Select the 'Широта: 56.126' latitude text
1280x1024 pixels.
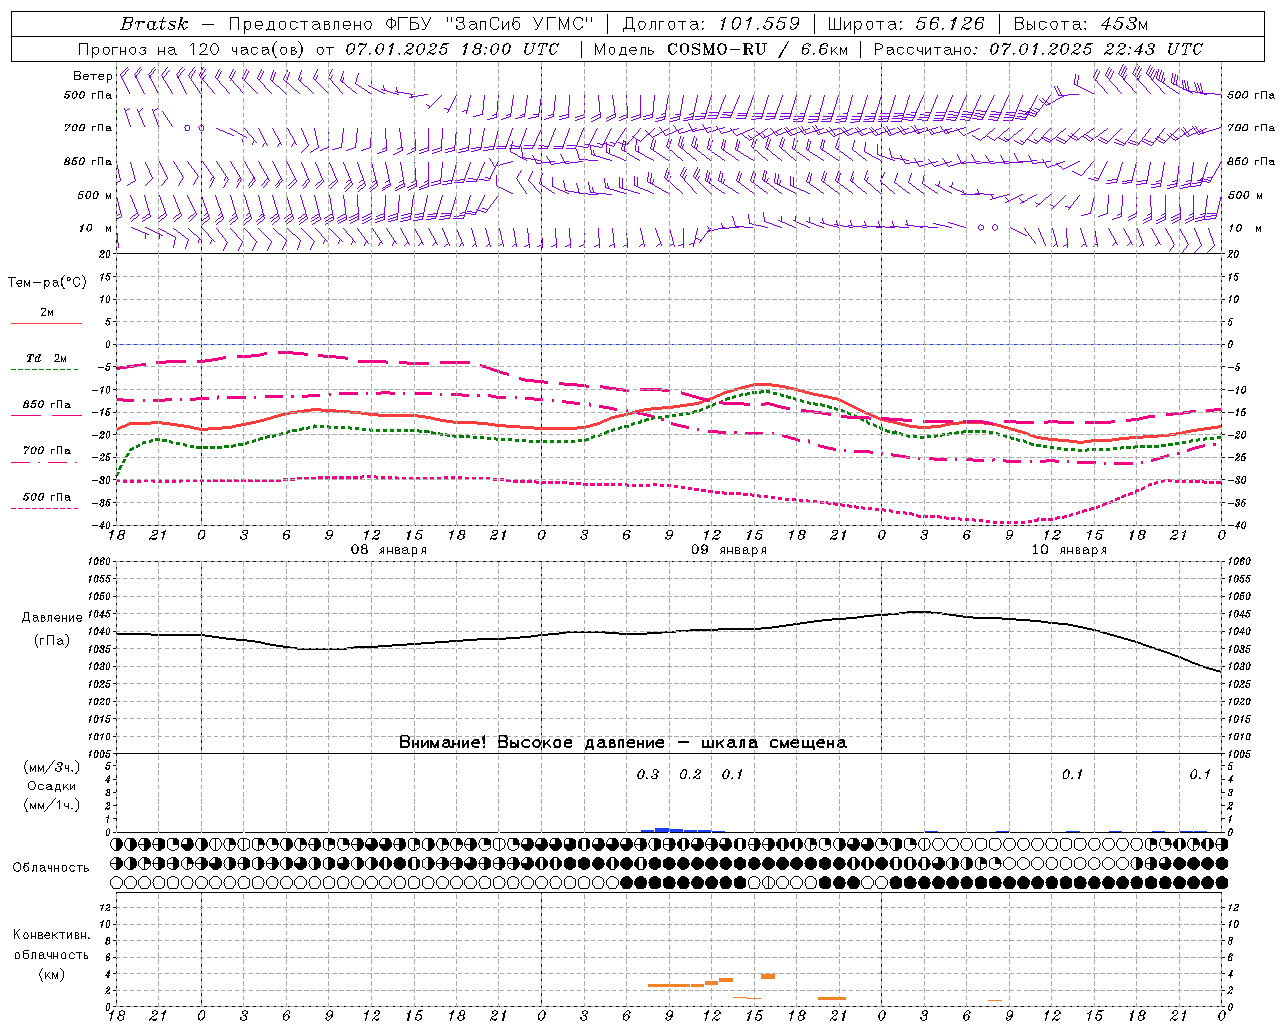click(907, 24)
